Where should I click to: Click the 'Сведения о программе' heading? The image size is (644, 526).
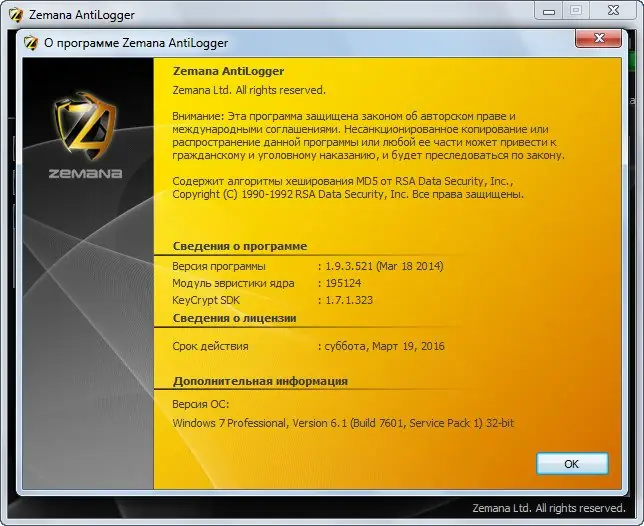[x=240, y=246]
